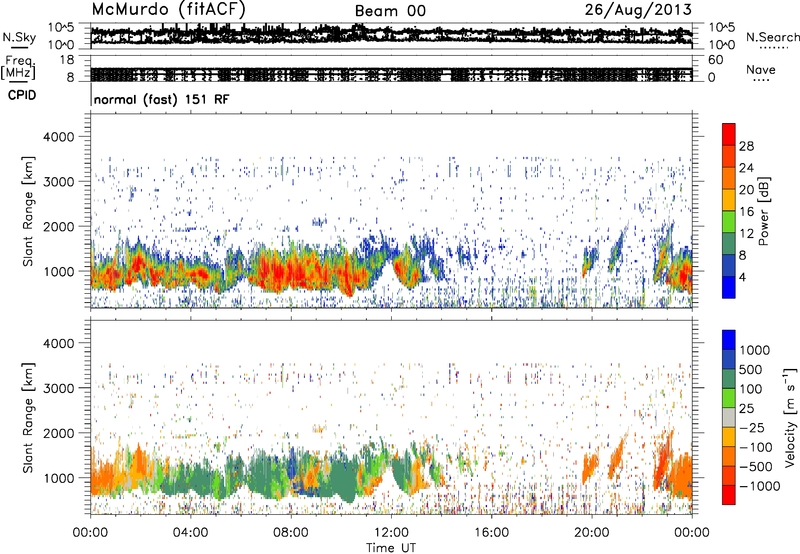
Task: Click the Nave legend label
Action: [761, 70]
